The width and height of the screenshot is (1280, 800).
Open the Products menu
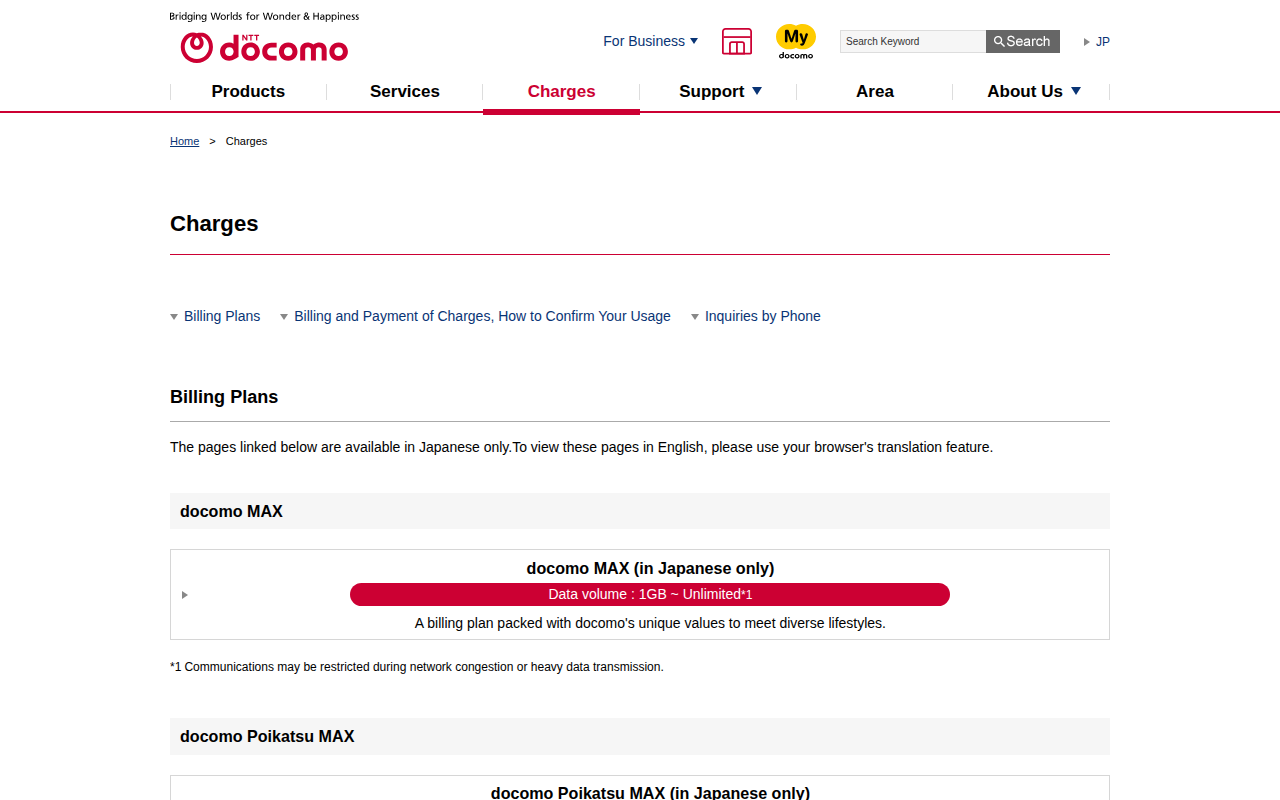pos(248,91)
